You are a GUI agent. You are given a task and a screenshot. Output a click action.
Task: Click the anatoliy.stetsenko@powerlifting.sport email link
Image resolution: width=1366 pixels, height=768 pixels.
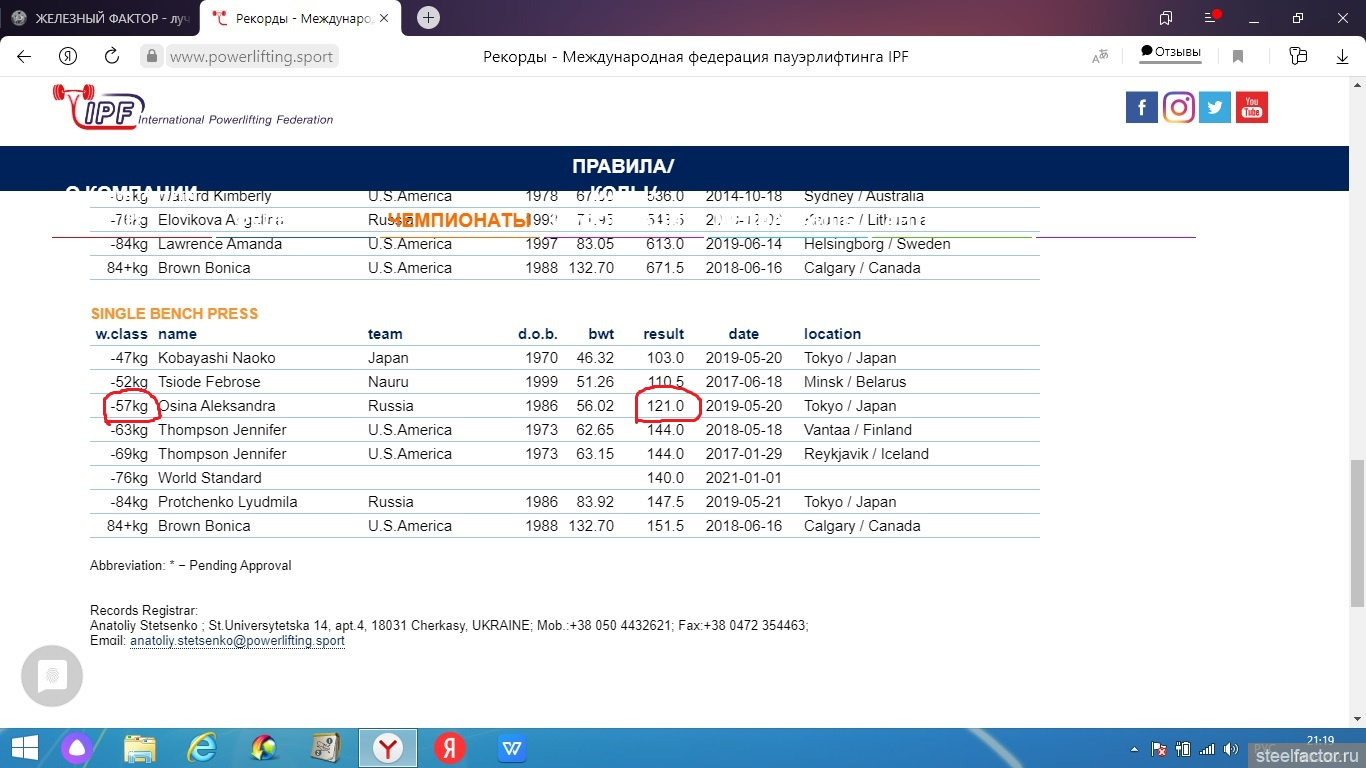(x=237, y=641)
